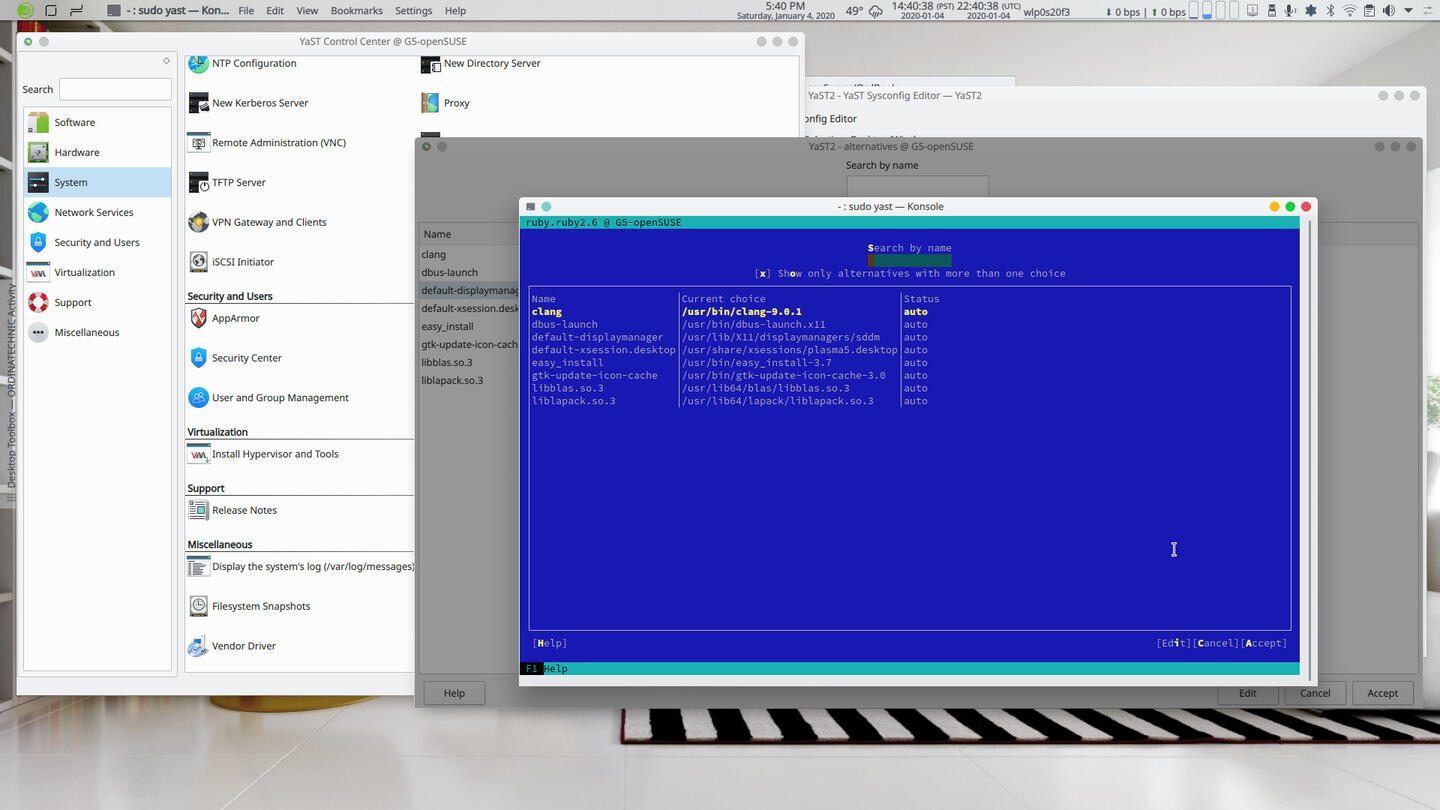Open AppArmor module

point(224,318)
